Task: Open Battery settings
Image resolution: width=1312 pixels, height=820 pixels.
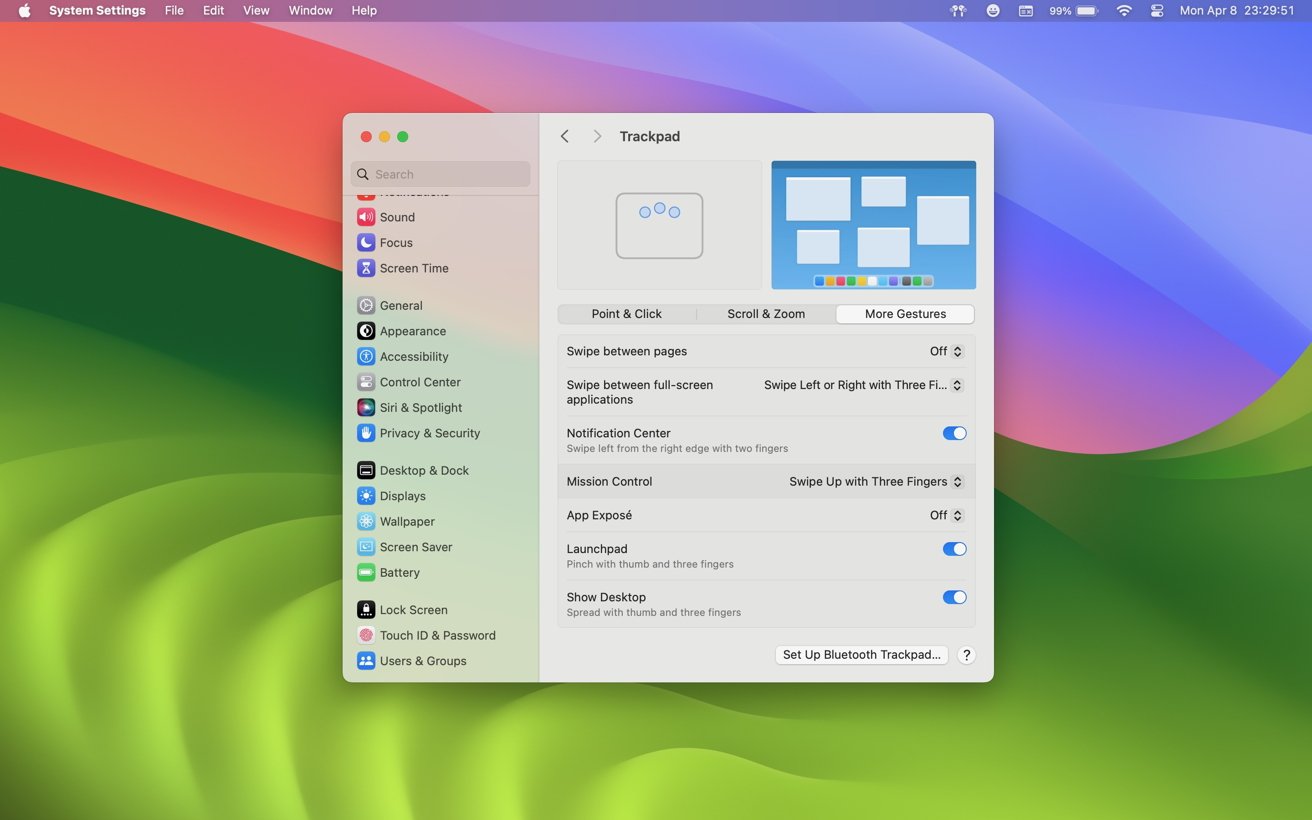Action: pyautogui.click(x=400, y=572)
